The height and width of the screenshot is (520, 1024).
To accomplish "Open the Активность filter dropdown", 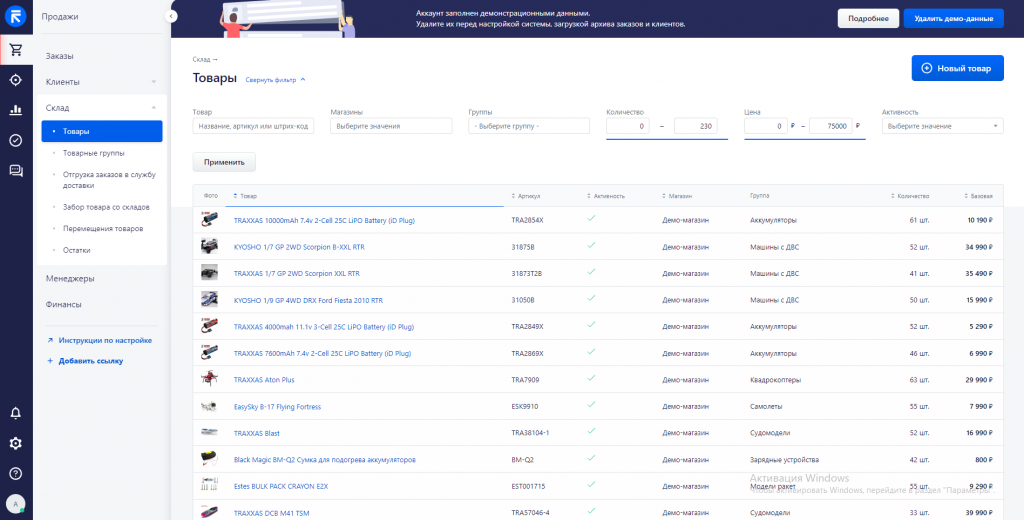I will tap(942, 126).
